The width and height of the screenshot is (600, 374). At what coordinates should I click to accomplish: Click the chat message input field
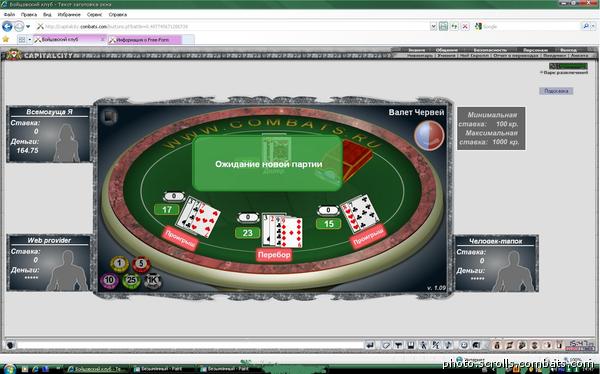coord(189,345)
